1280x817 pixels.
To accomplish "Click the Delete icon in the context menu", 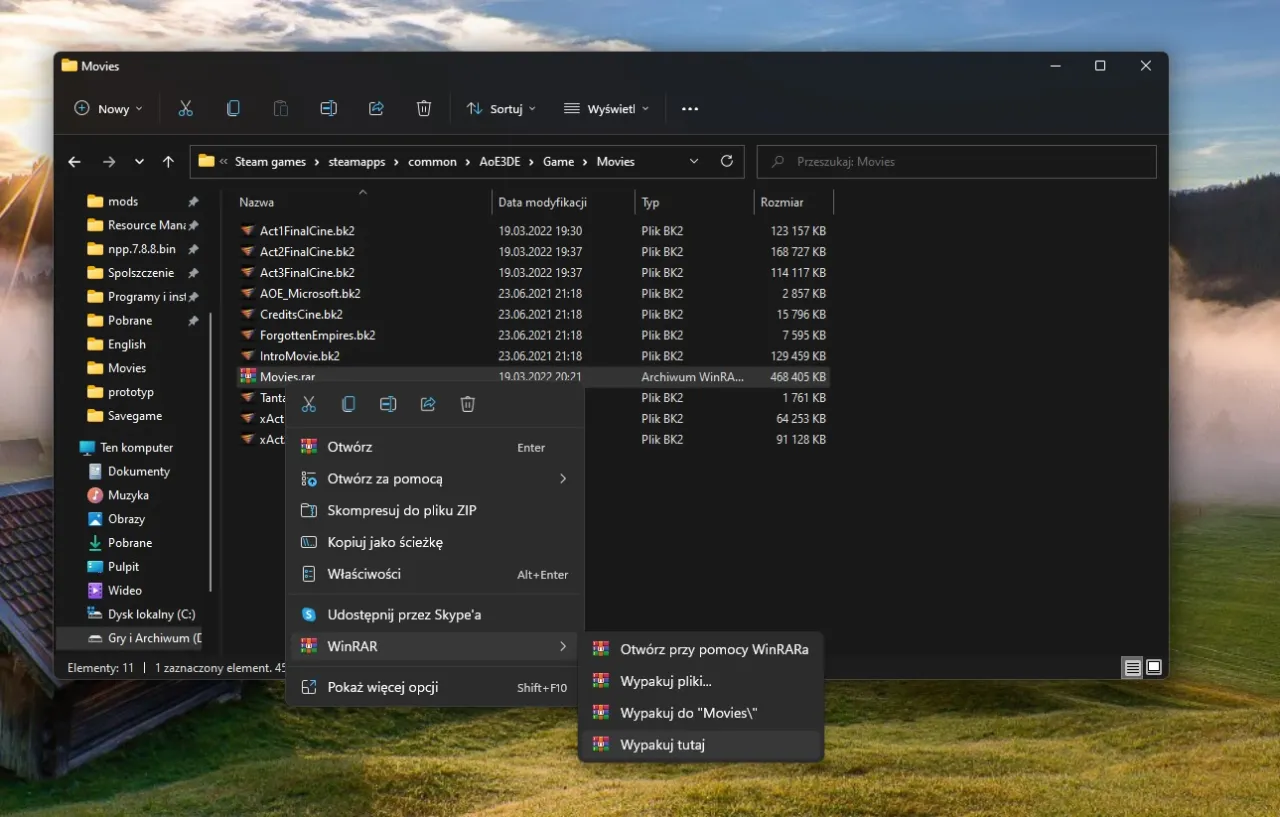I will (x=467, y=404).
